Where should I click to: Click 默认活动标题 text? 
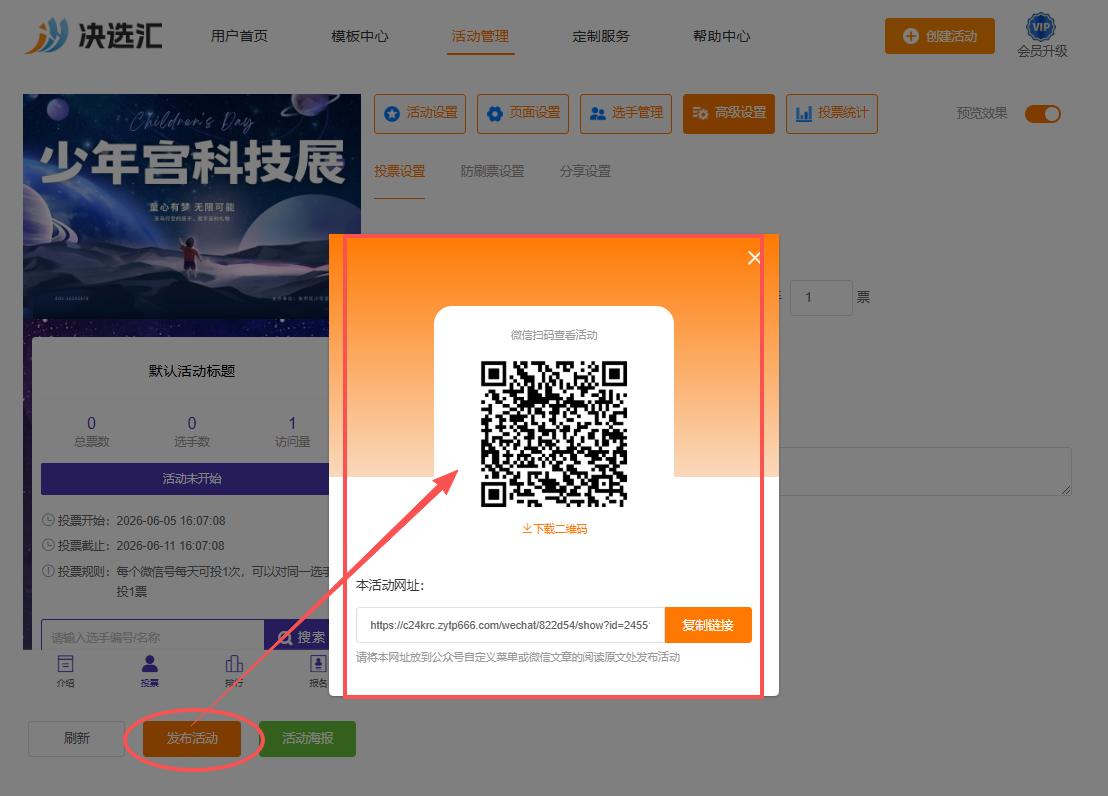pyautogui.click(x=191, y=371)
